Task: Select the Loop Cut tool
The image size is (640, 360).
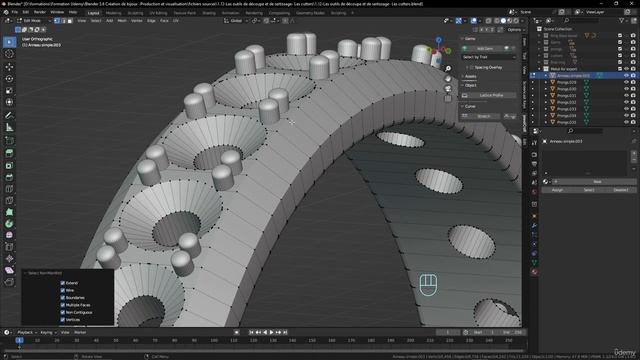Action: tap(9, 189)
